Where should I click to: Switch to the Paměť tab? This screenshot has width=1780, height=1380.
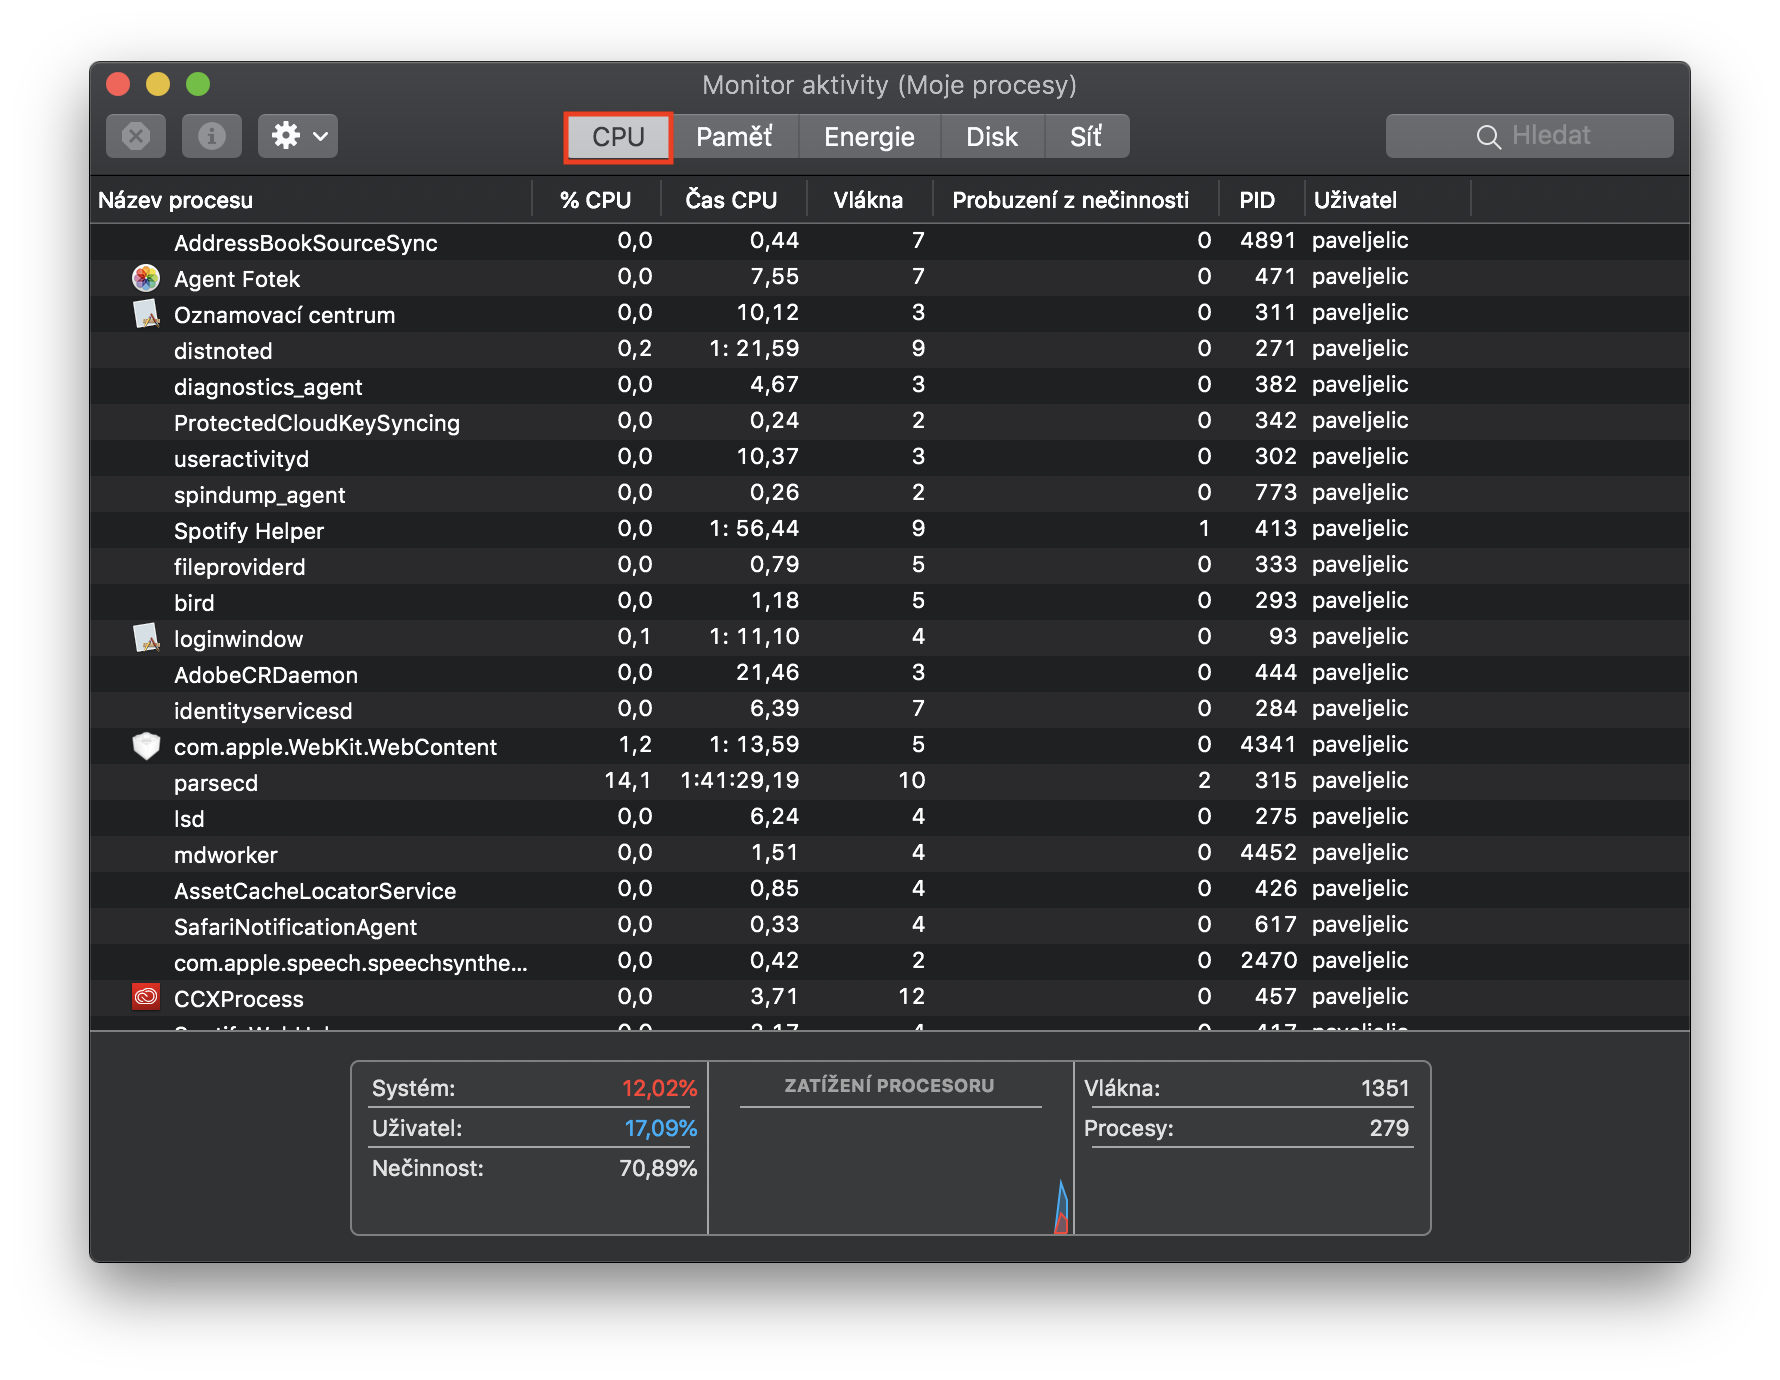coord(734,137)
